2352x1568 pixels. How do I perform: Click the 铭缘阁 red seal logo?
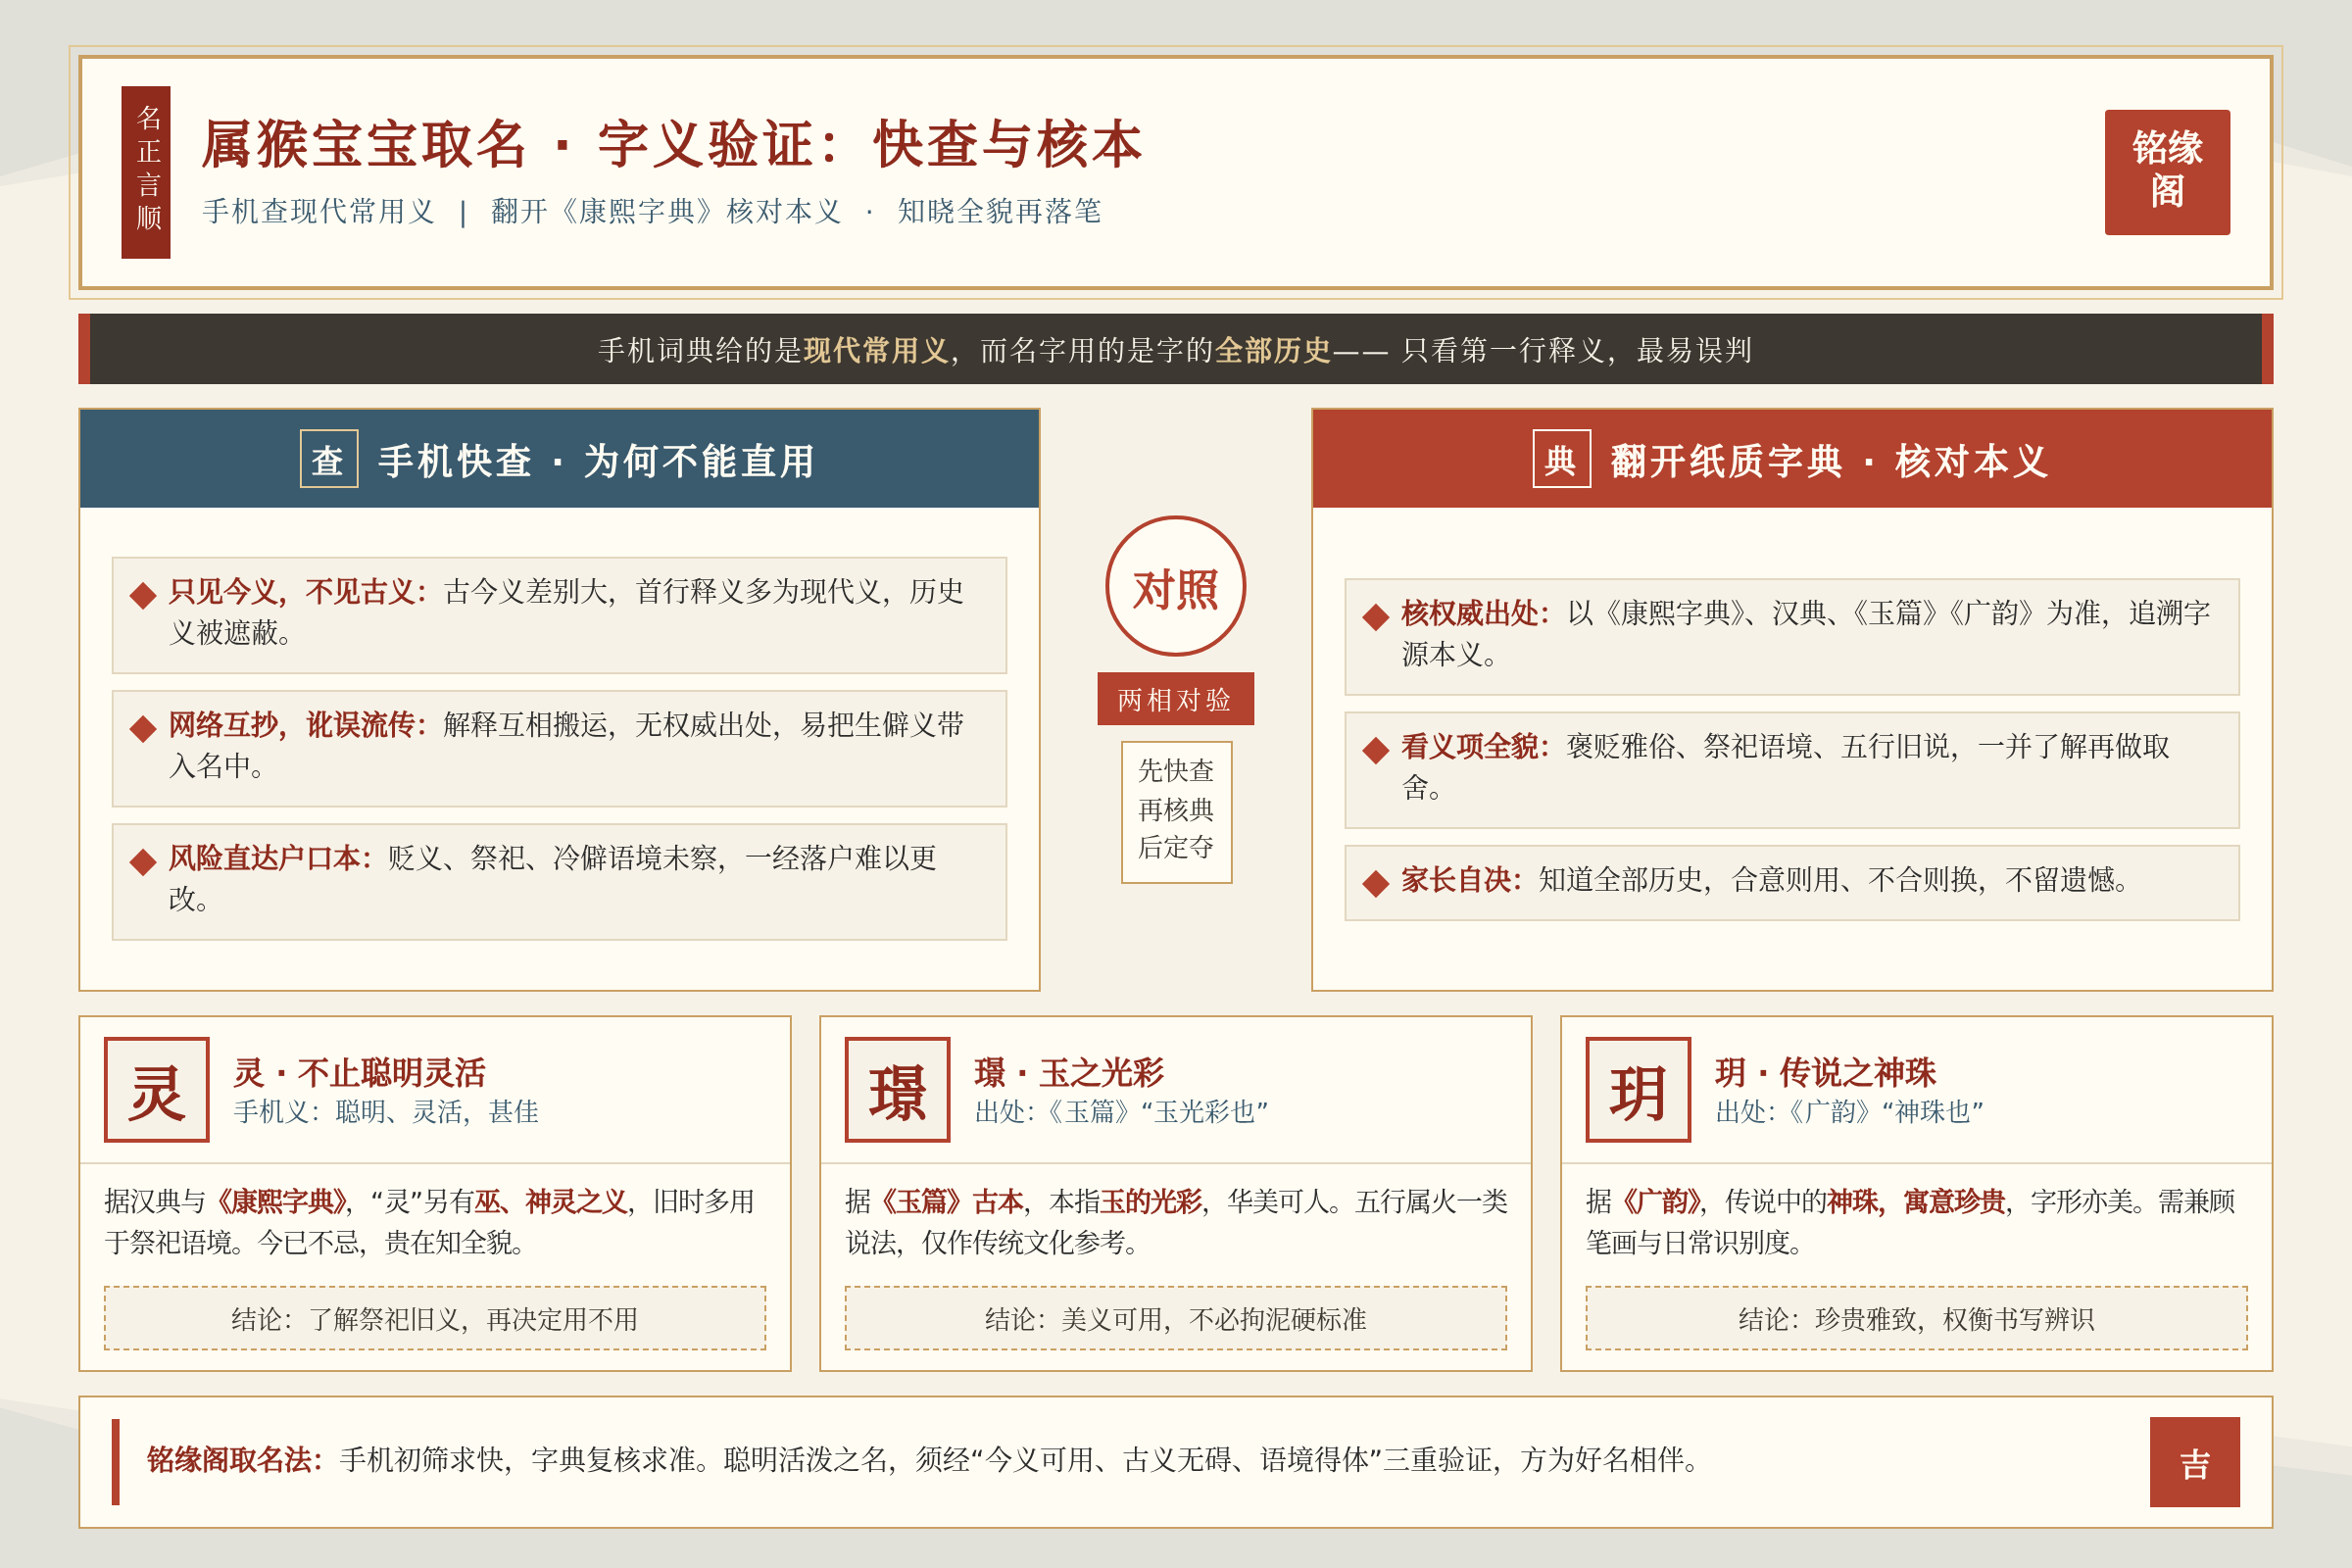tap(2166, 172)
